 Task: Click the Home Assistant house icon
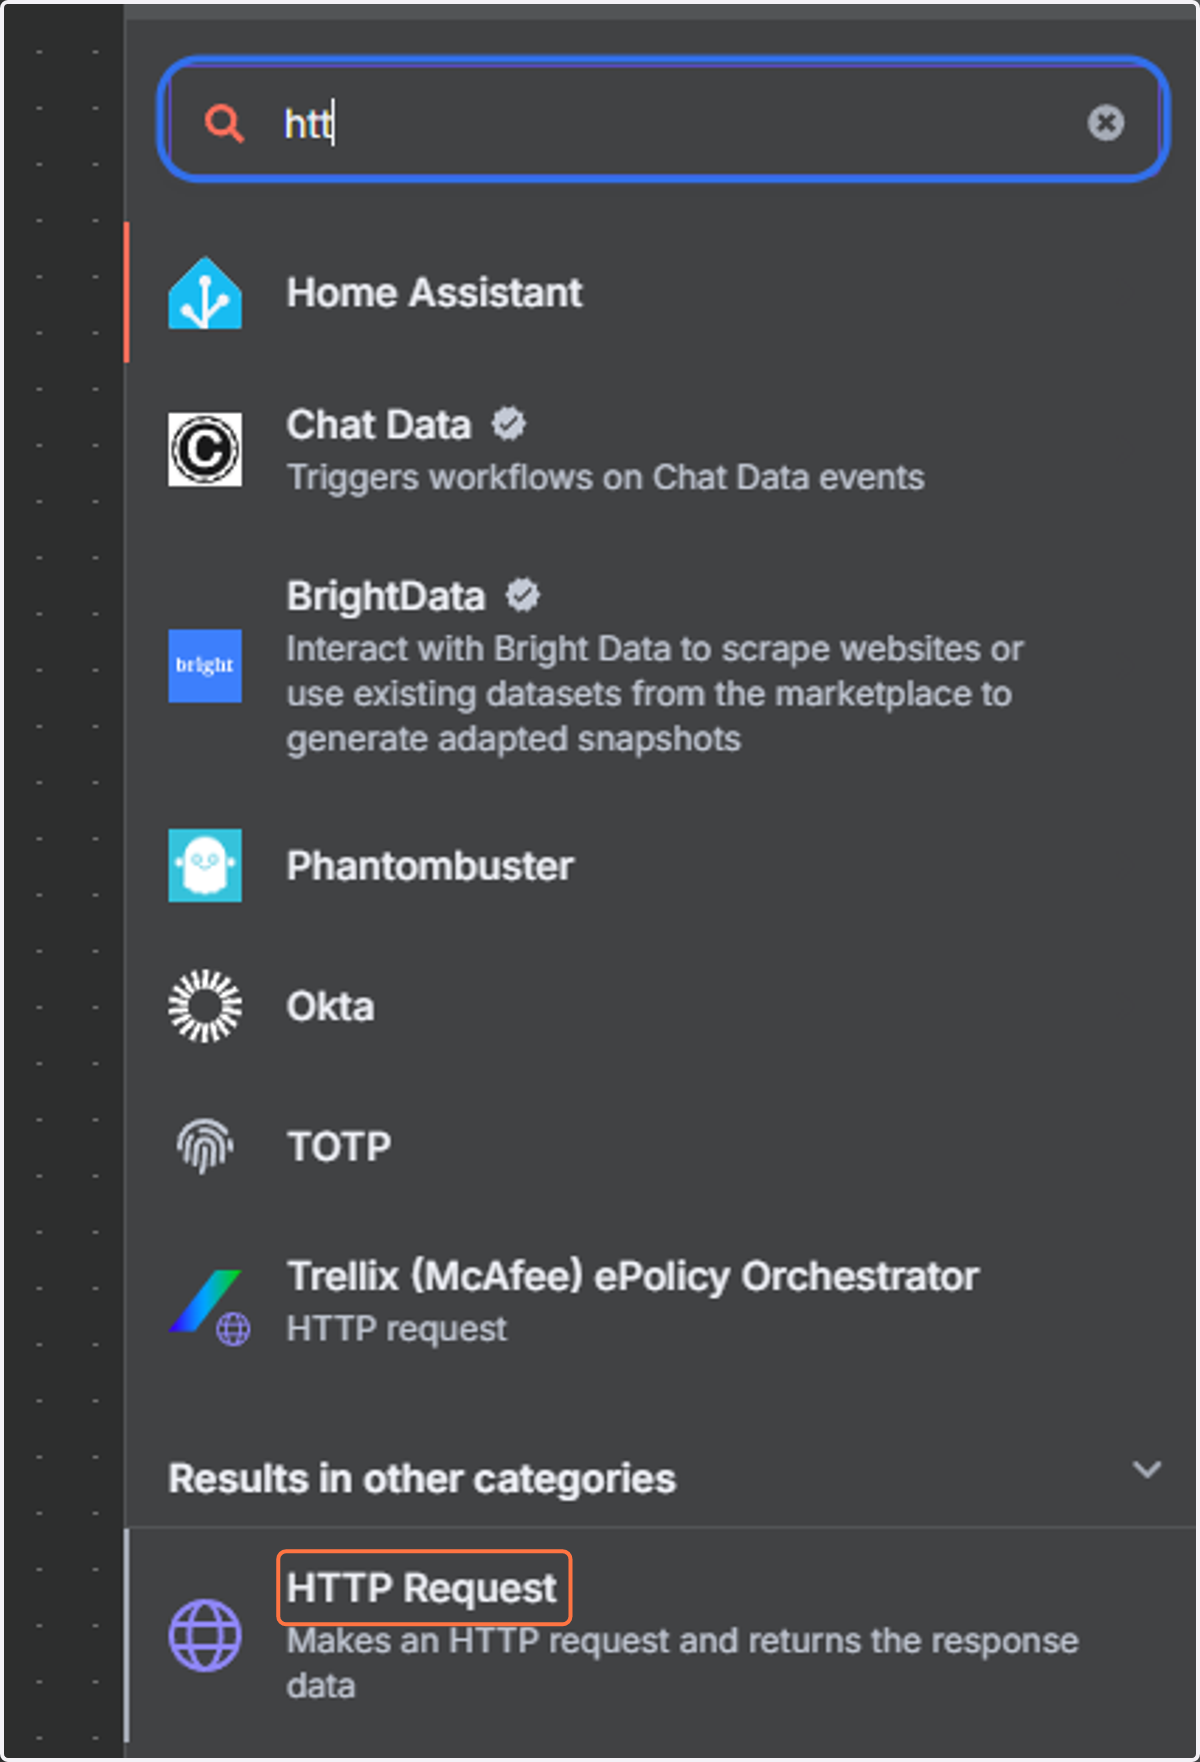[x=205, y=293]
